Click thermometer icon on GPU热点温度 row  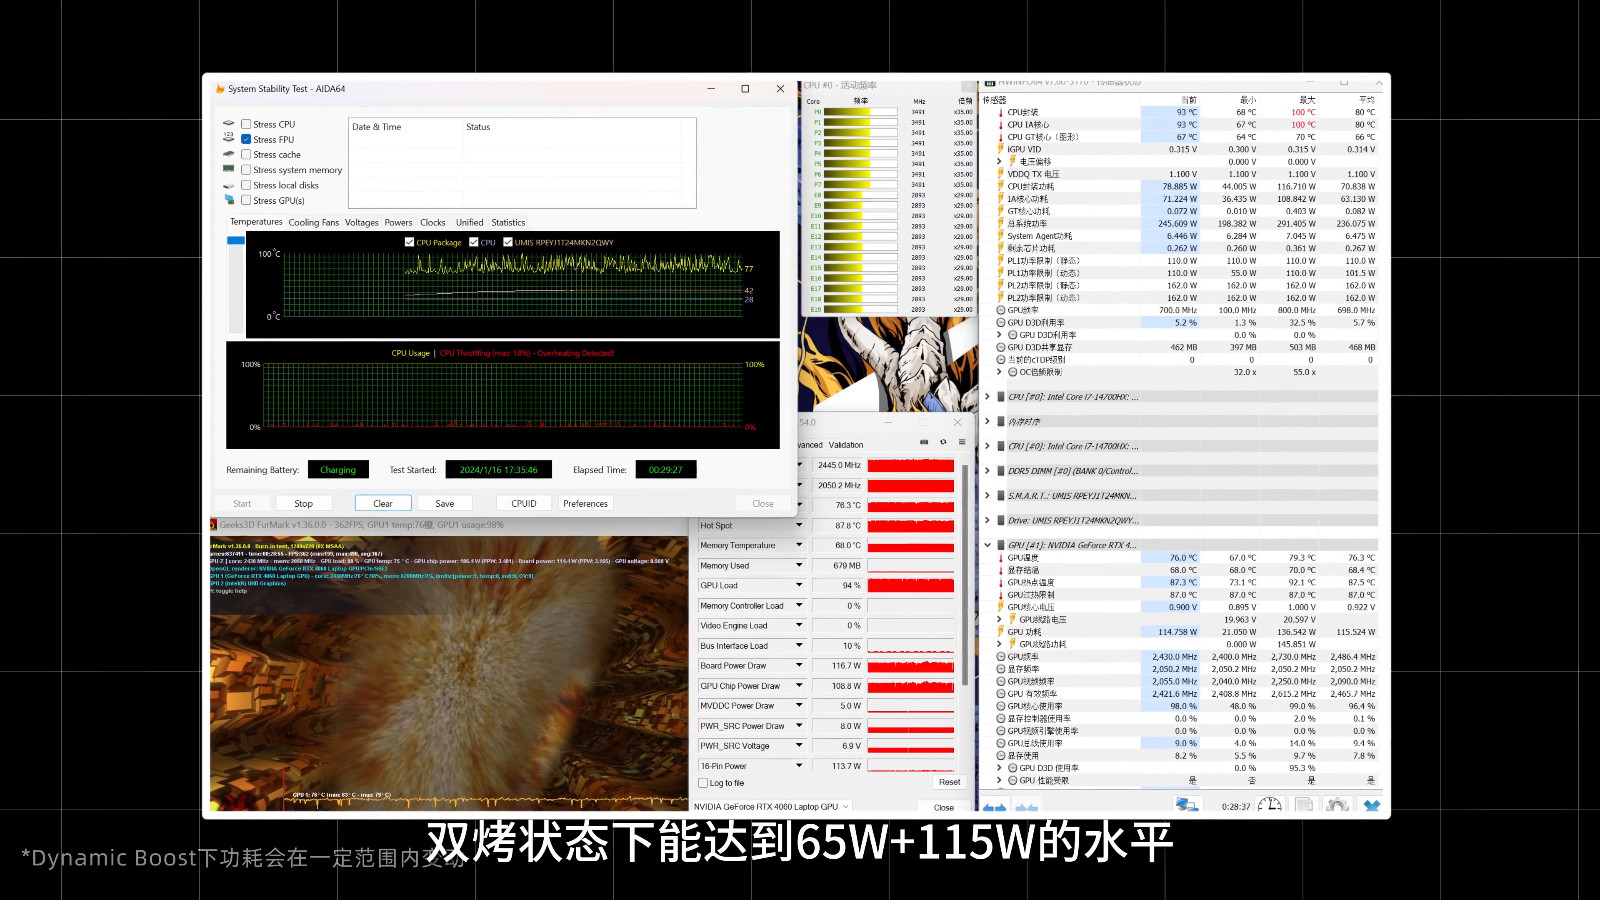coord(1001,582)
